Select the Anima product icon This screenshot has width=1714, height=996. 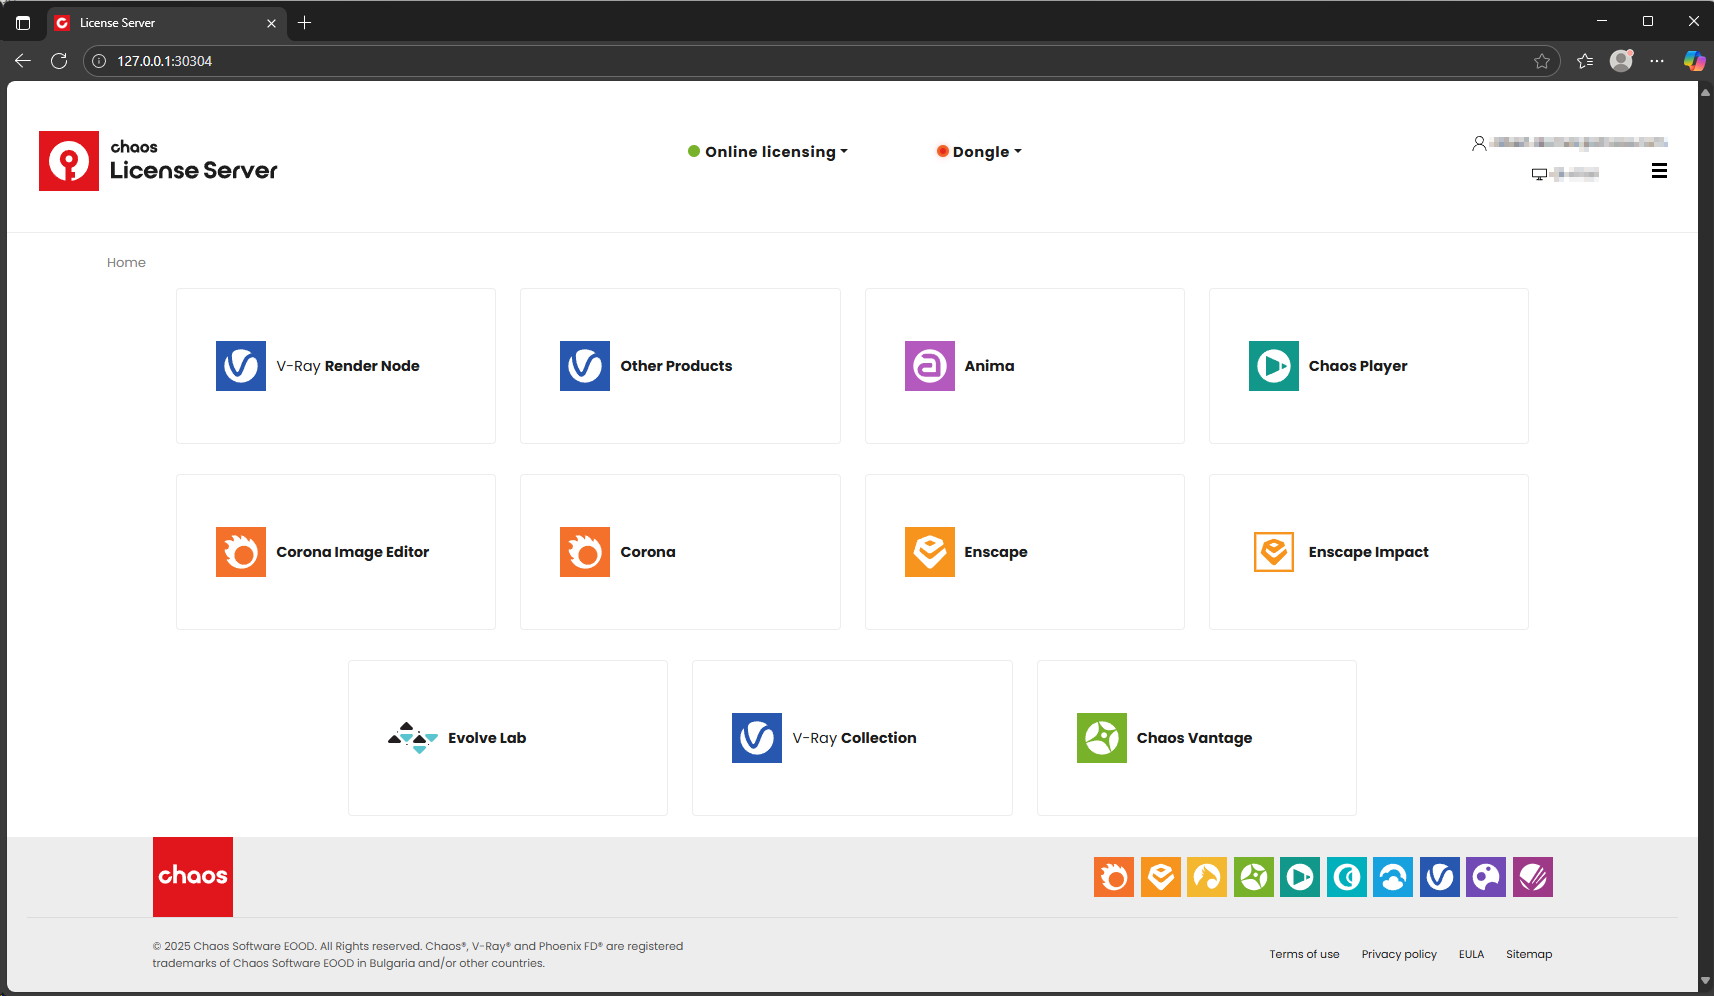929,366
